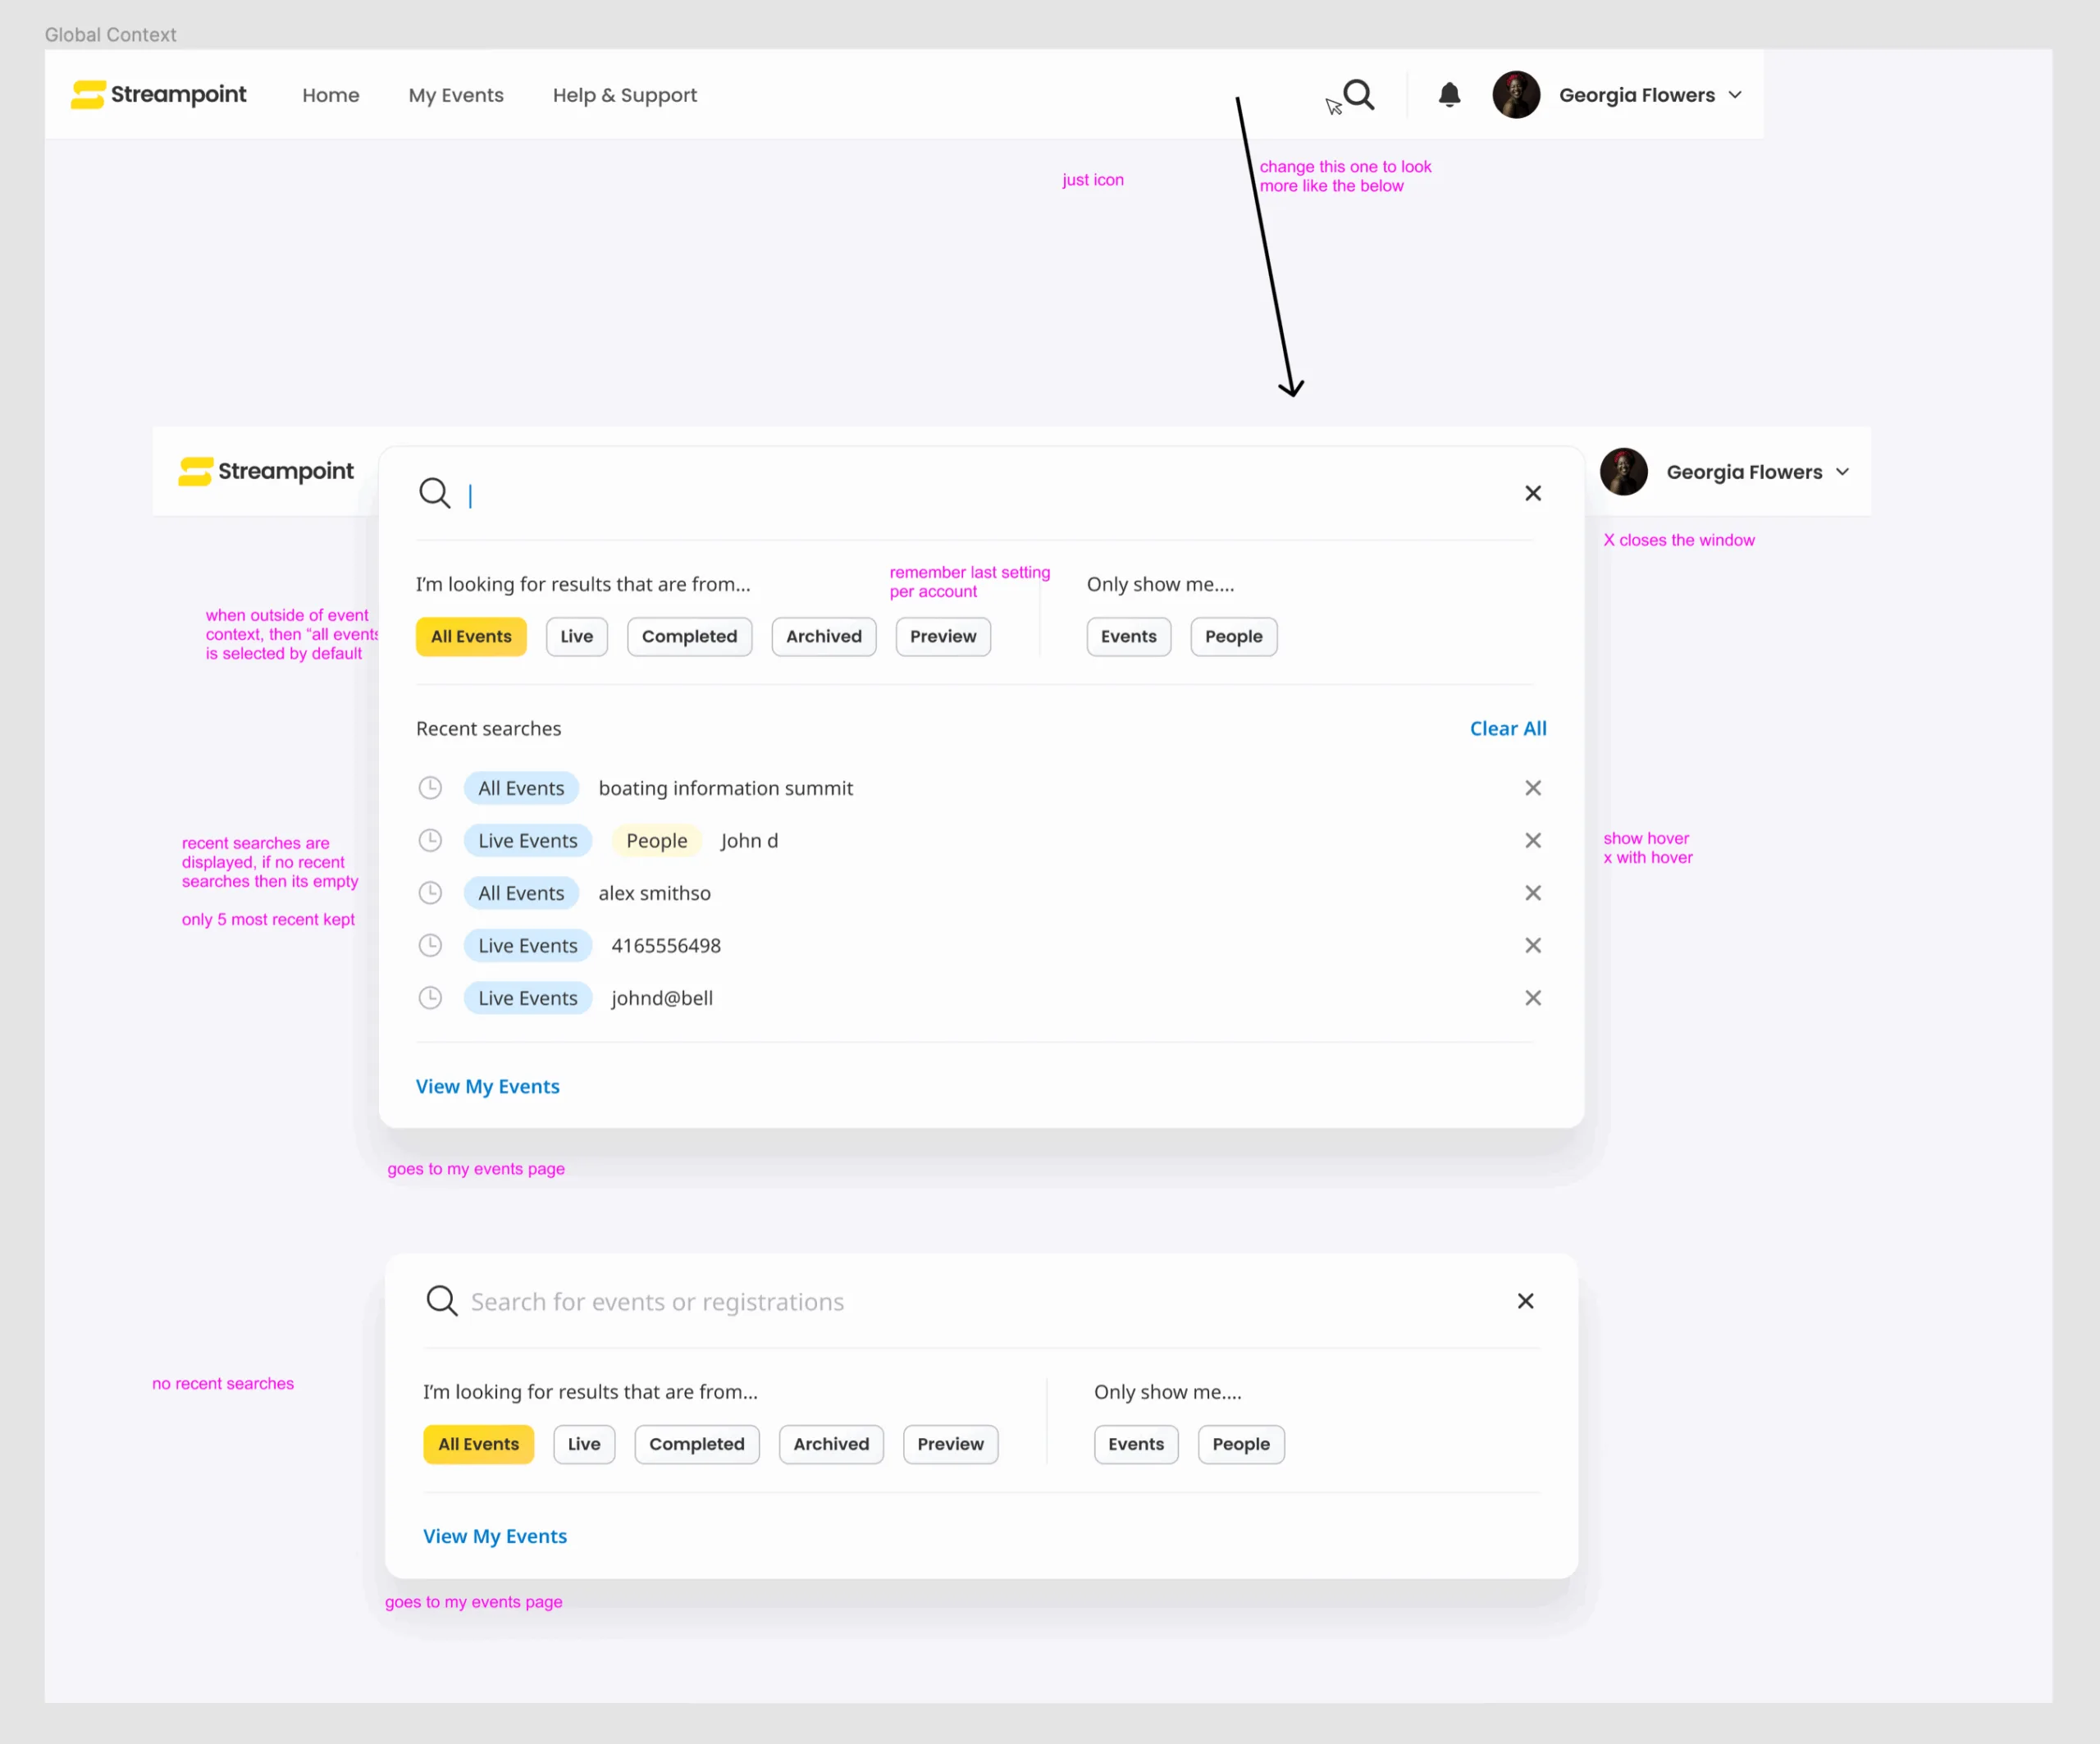Screen dimensions: 2100x1744
Task: Click Georgia Flowers avatar in second header
Action: coord(1624,472)
